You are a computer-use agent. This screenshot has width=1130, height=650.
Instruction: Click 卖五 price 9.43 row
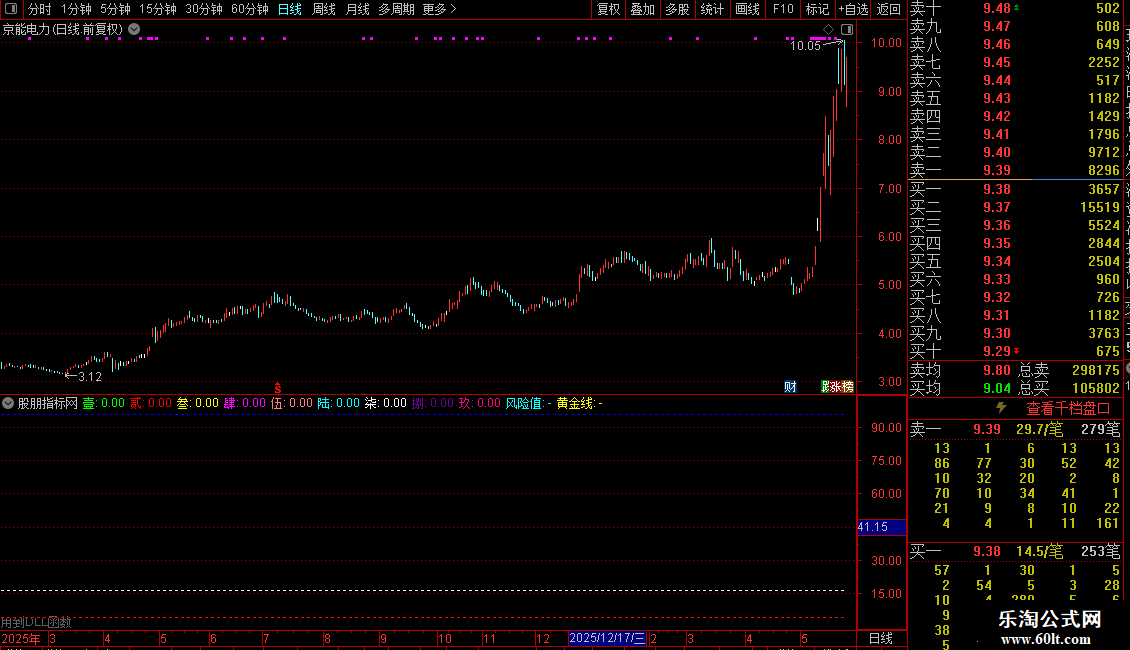pos(1015,98)
